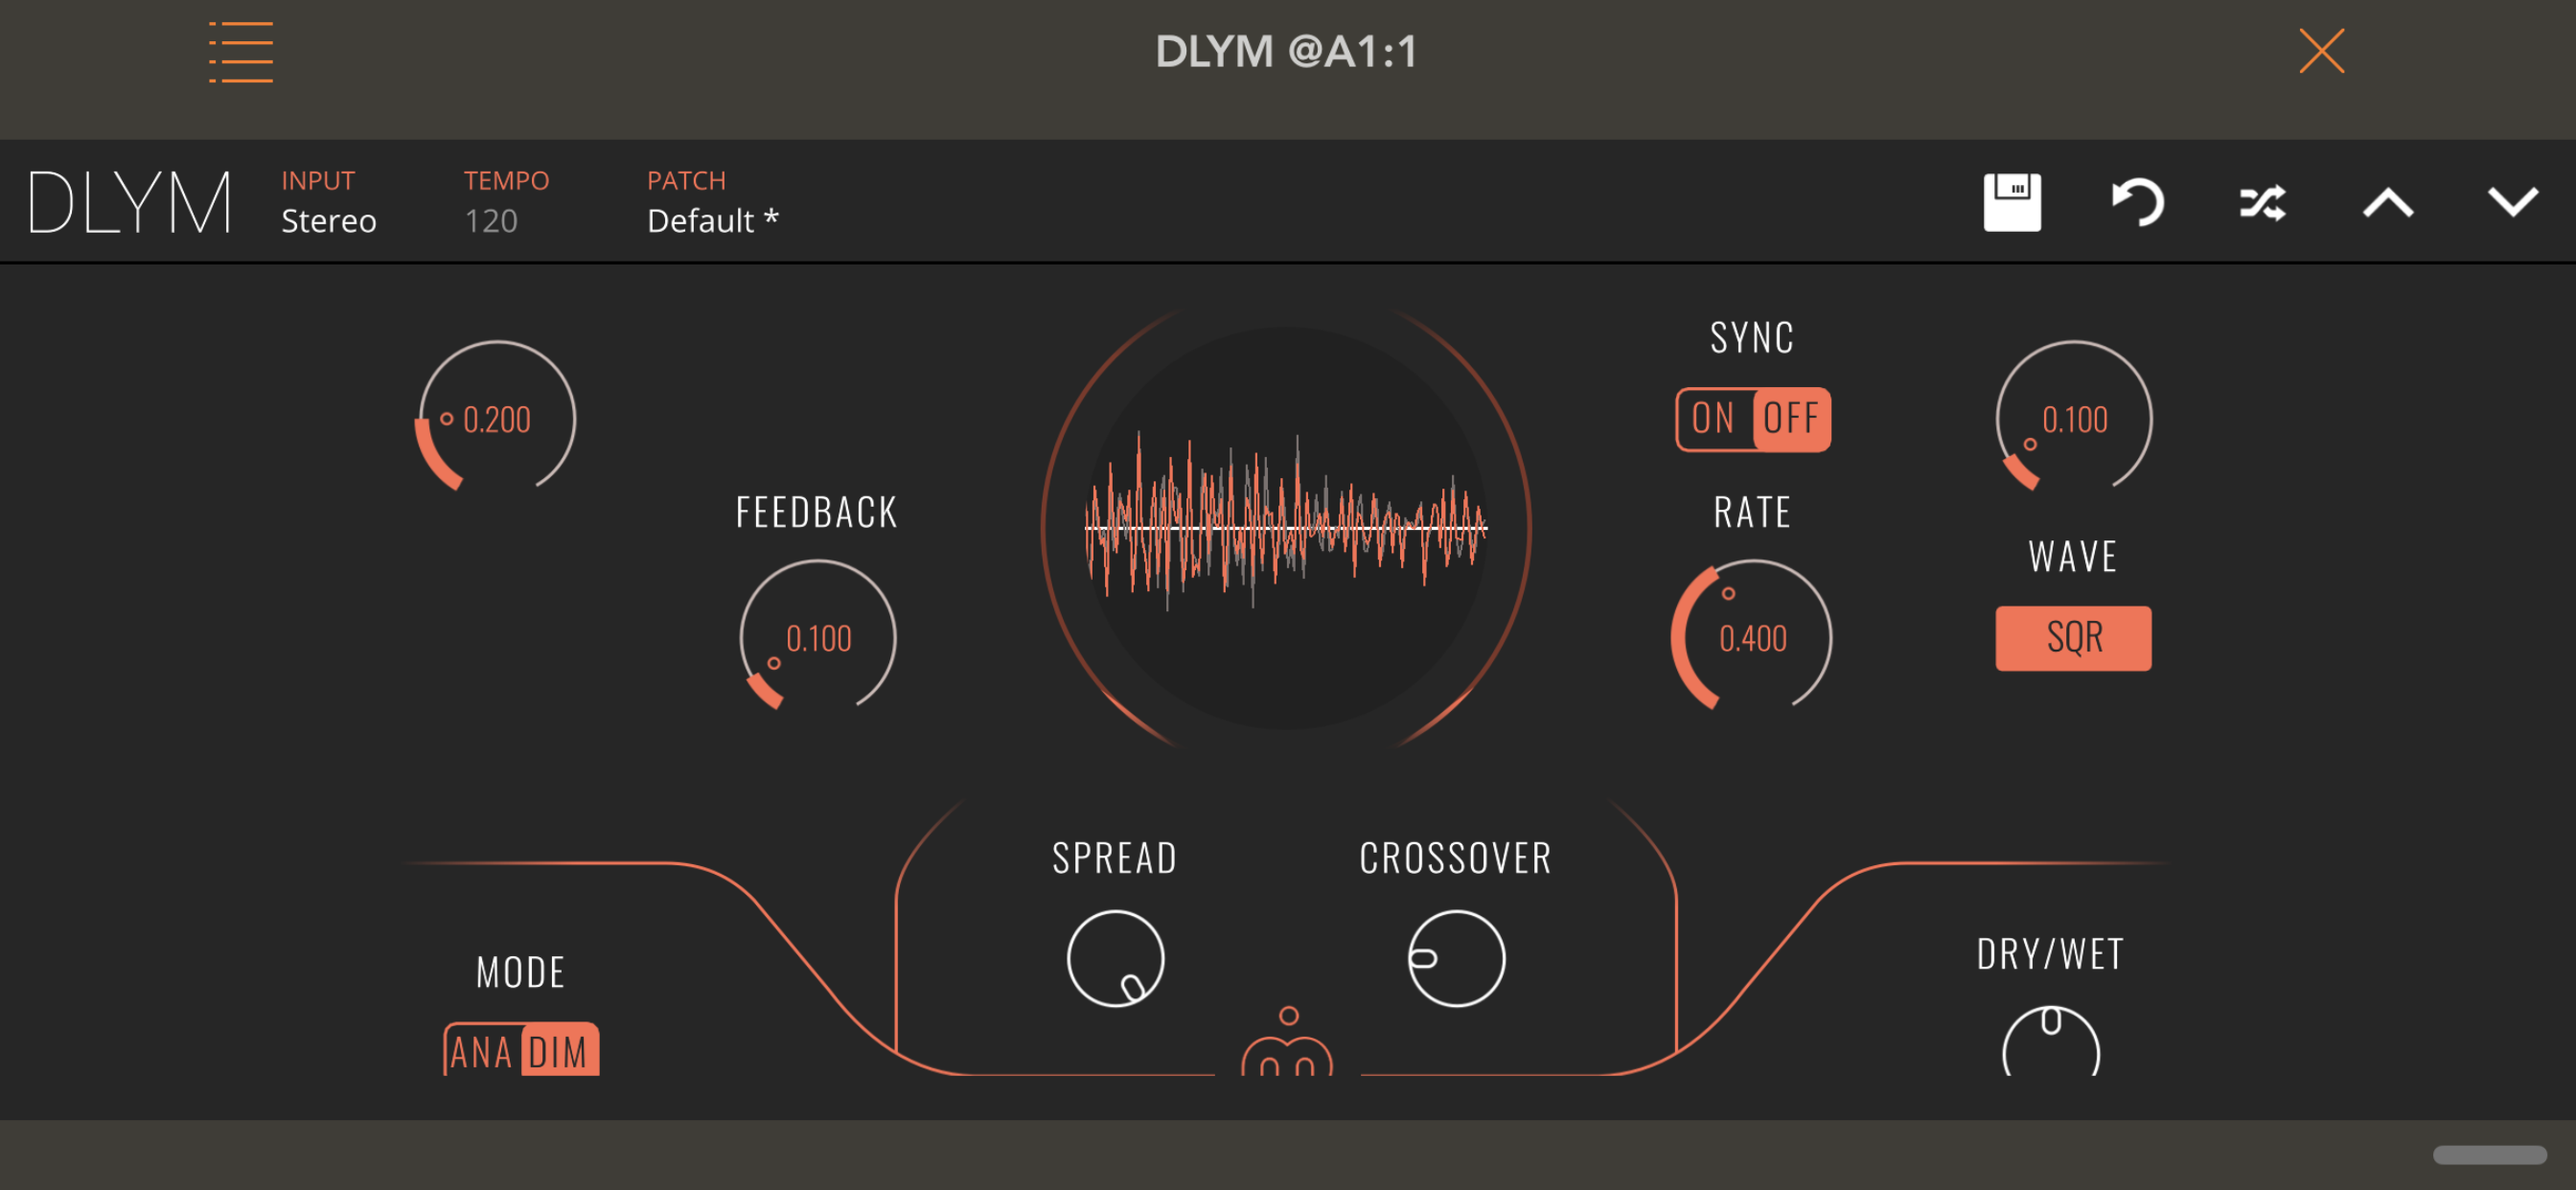Click the SPREAD knob
Screen dimensions: 2576x1190
[1115, 958]
